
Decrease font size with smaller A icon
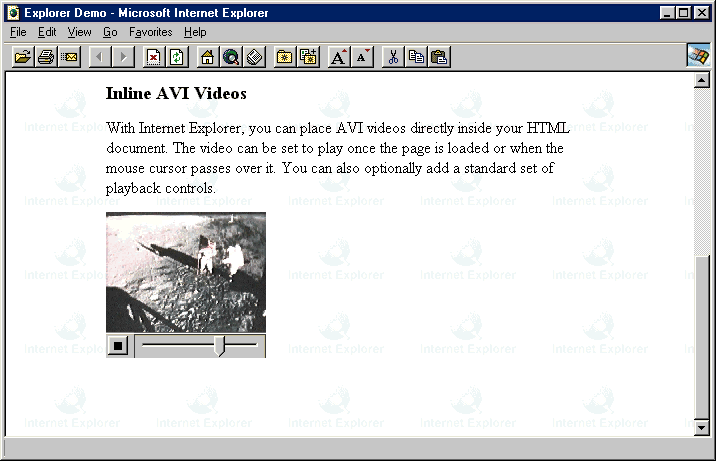point(362,57)
